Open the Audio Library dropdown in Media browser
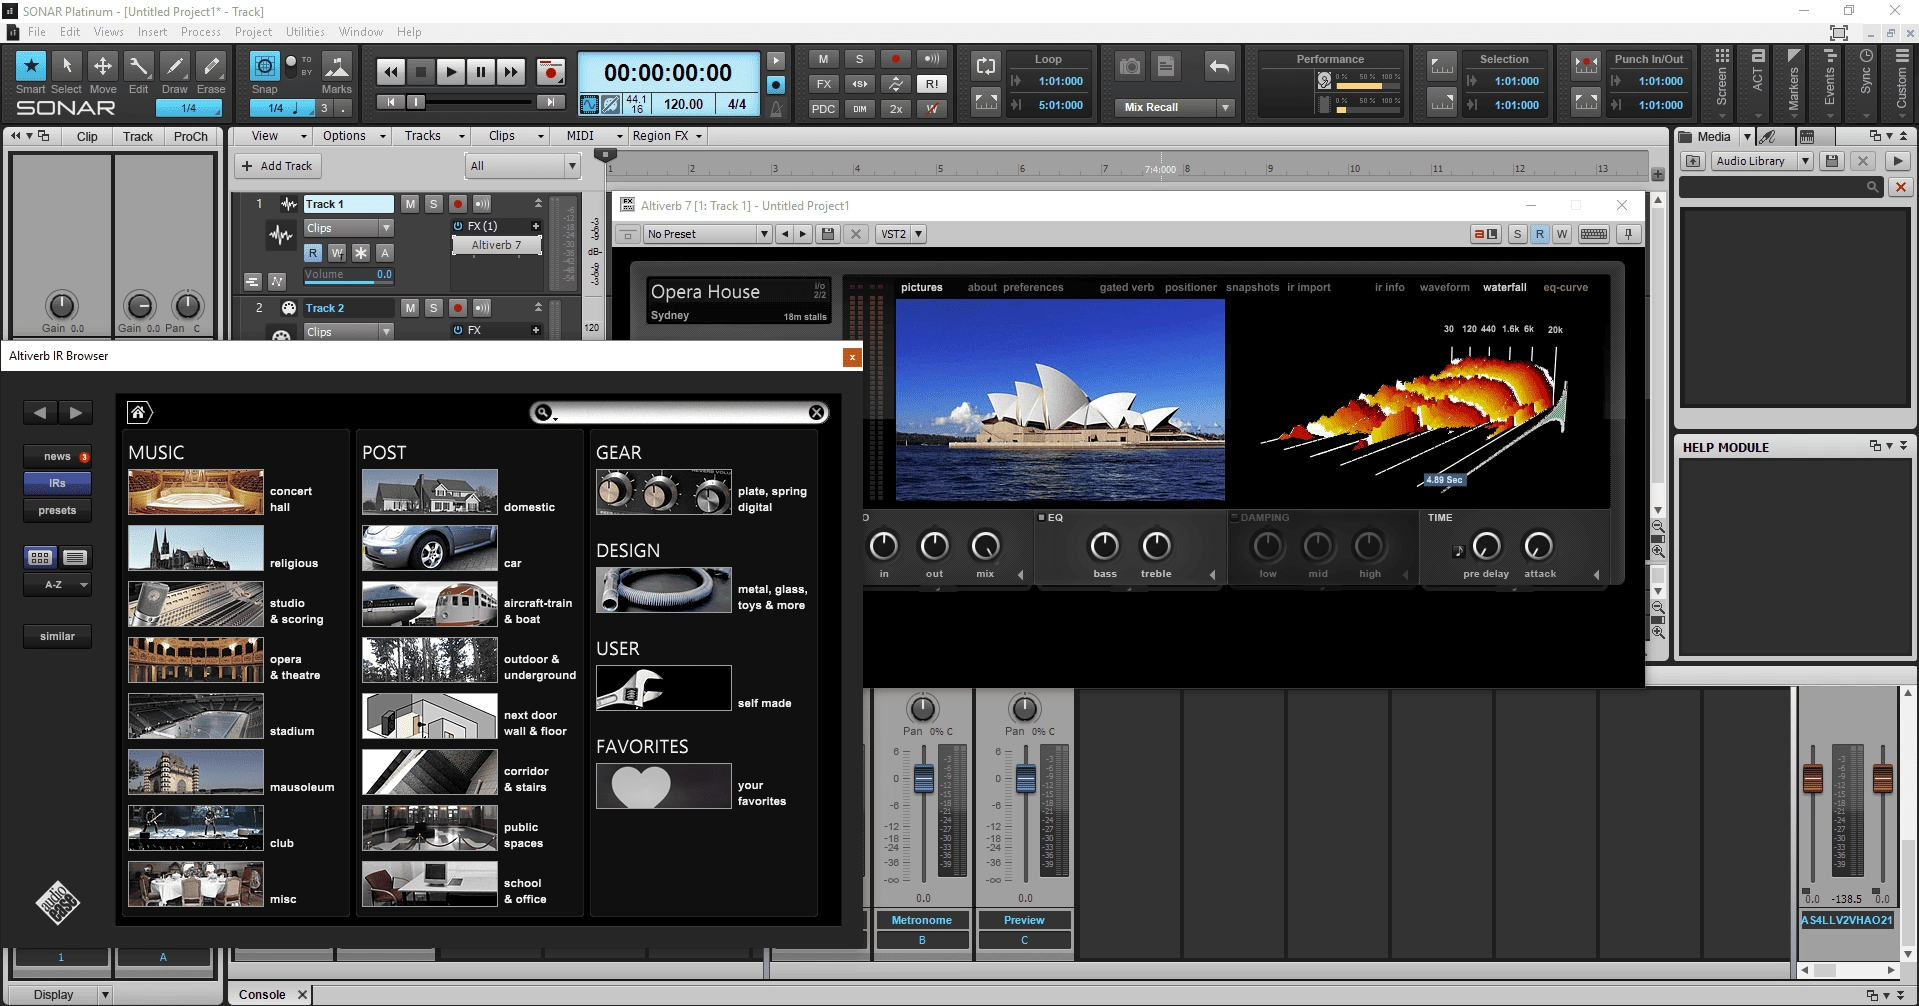This screenshot has width=1919, height=1006. click(x=1762, y=161)
